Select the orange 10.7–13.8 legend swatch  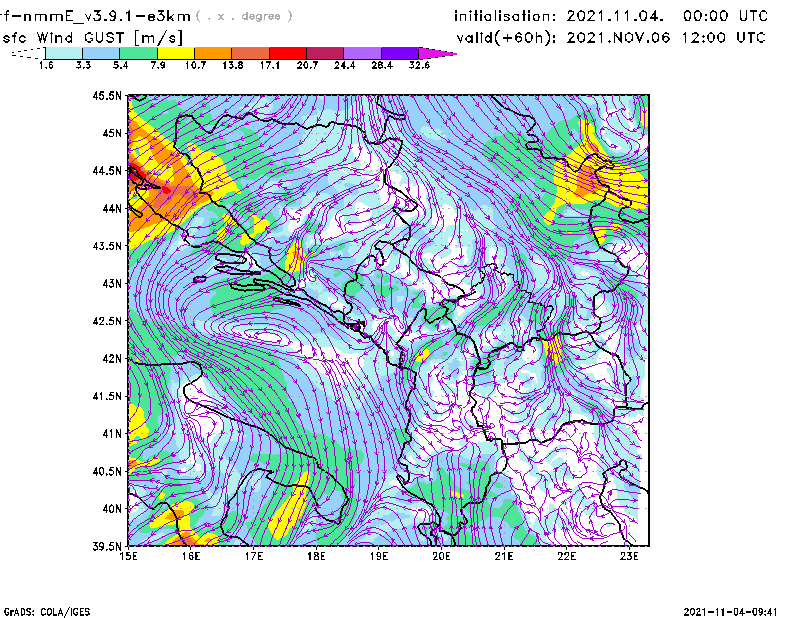click(x=213, y=53)
